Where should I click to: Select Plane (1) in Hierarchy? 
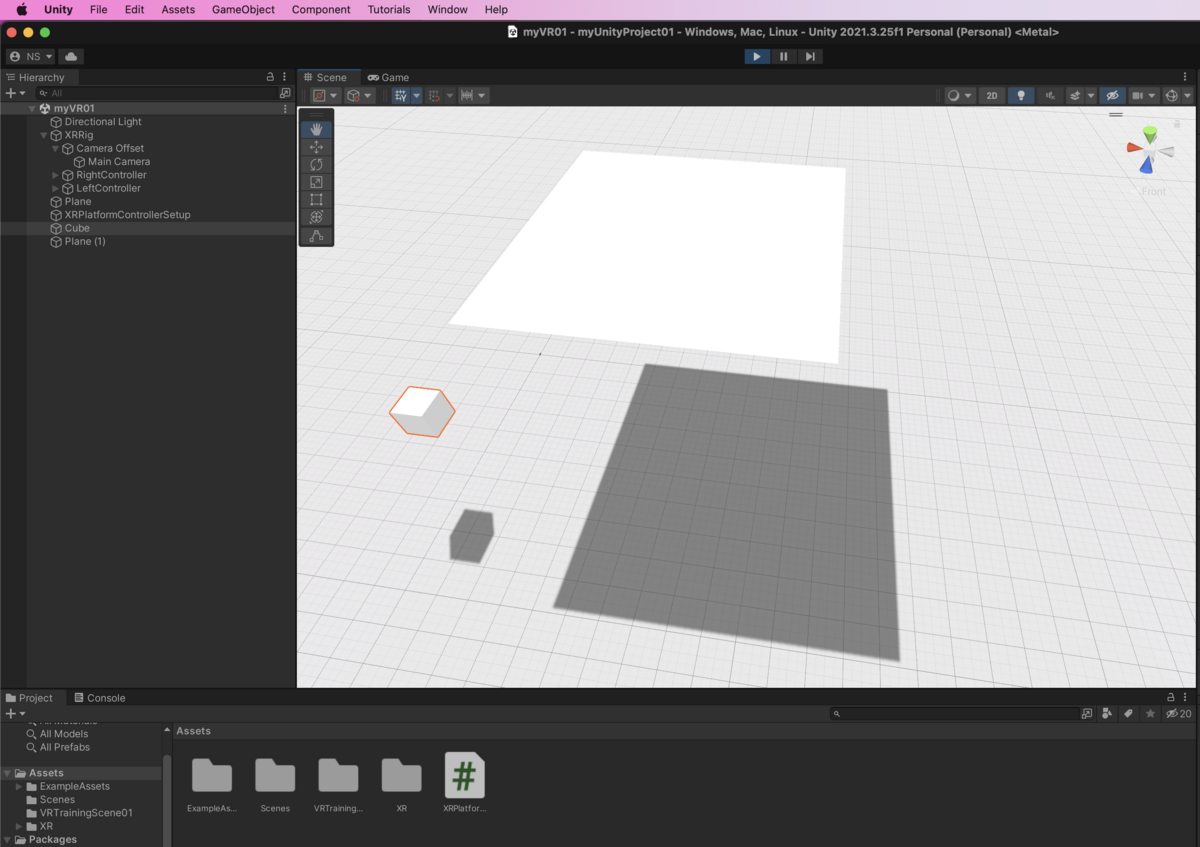[x=85, y=242]
